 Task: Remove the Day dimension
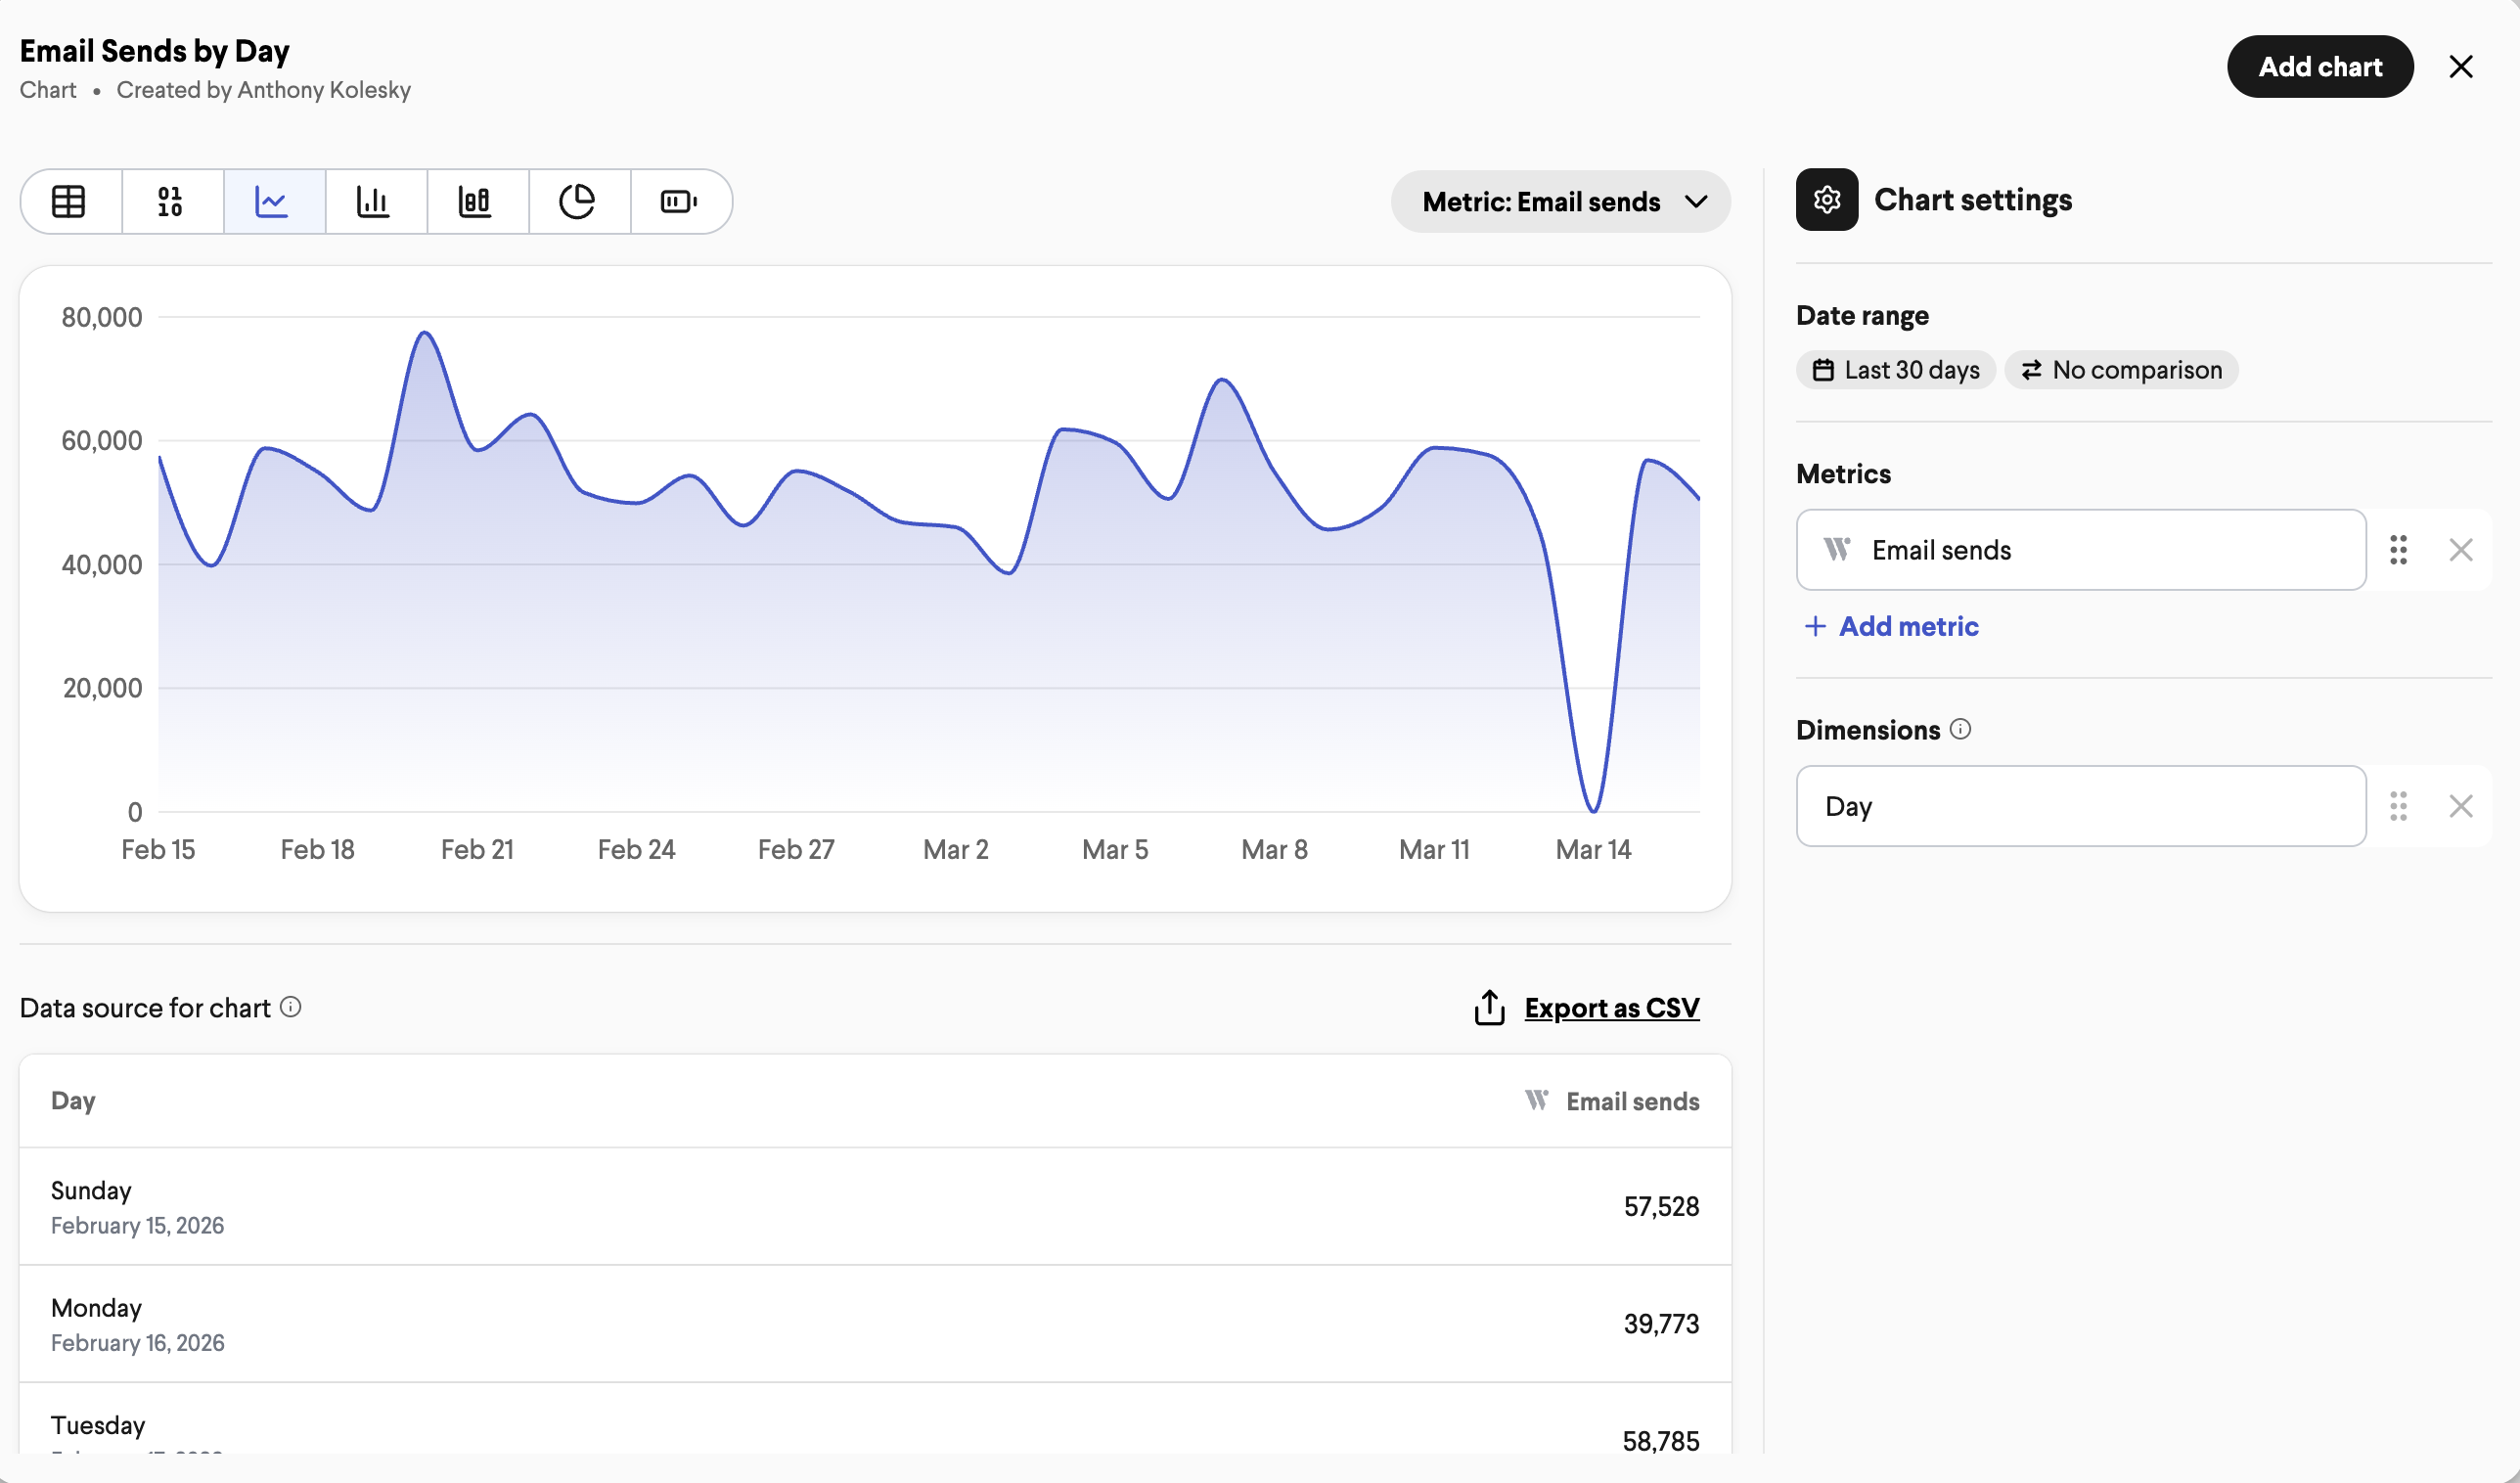(x=2461, y=806)
